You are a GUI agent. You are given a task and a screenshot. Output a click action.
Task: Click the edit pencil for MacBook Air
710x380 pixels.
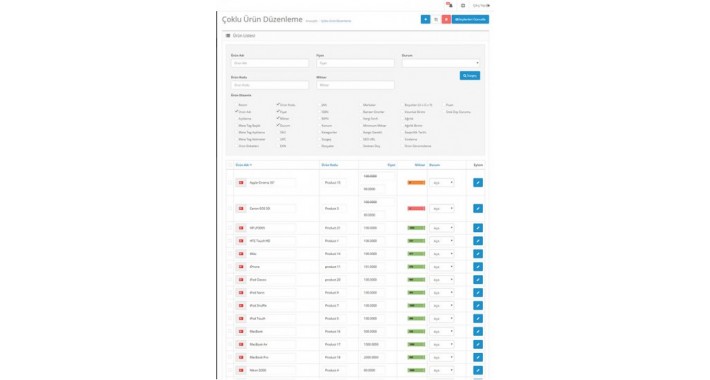point(478,344)
